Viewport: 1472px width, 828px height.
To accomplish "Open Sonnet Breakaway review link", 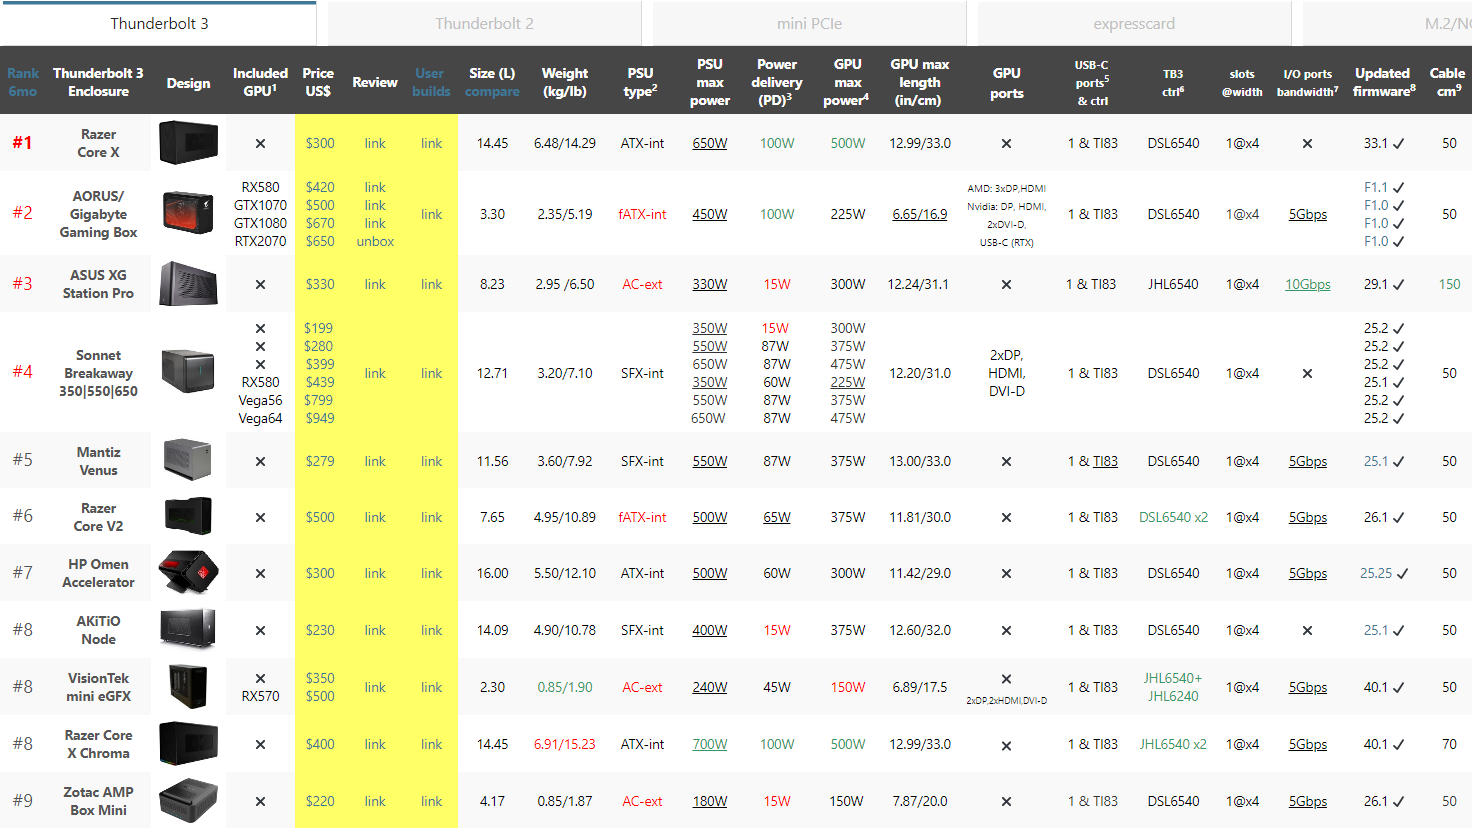I will pos(375,373).
